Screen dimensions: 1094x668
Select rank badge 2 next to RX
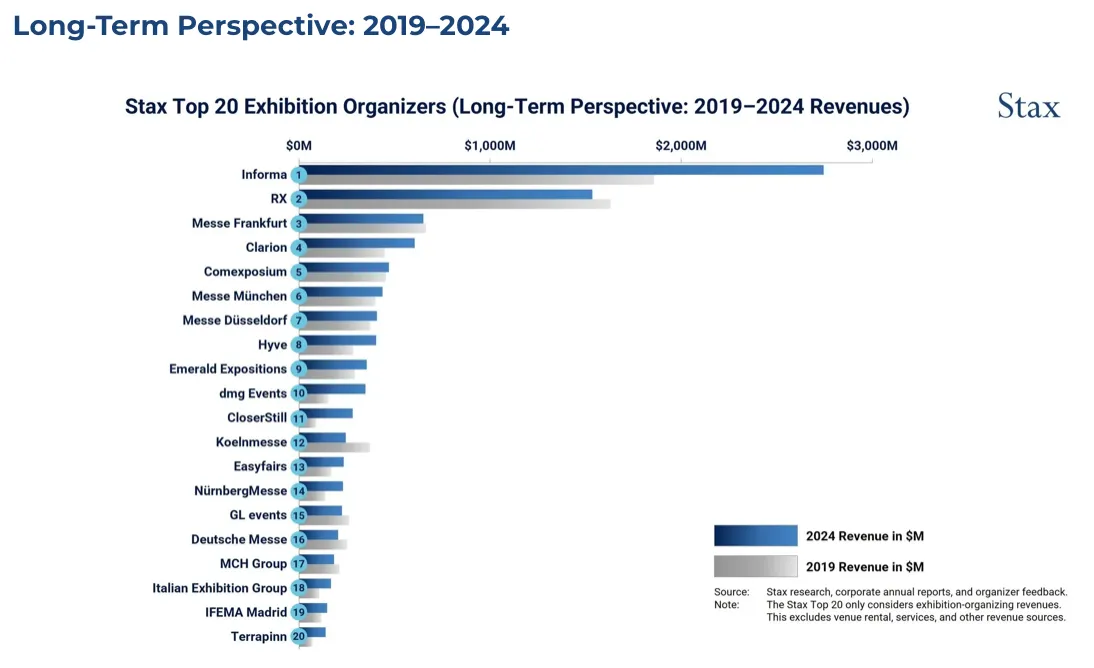(298, 199)
